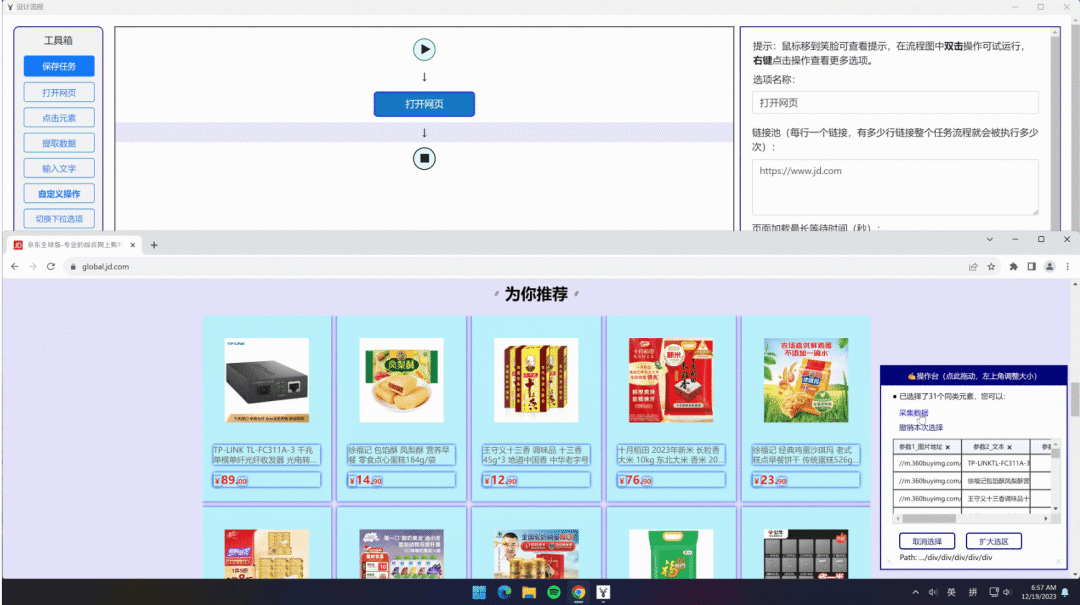This screenshot has height=605, width=1080.
Task: Click the 采集数据 link in the operation panel
Action: pyautogui.click(x=913, y=413)
